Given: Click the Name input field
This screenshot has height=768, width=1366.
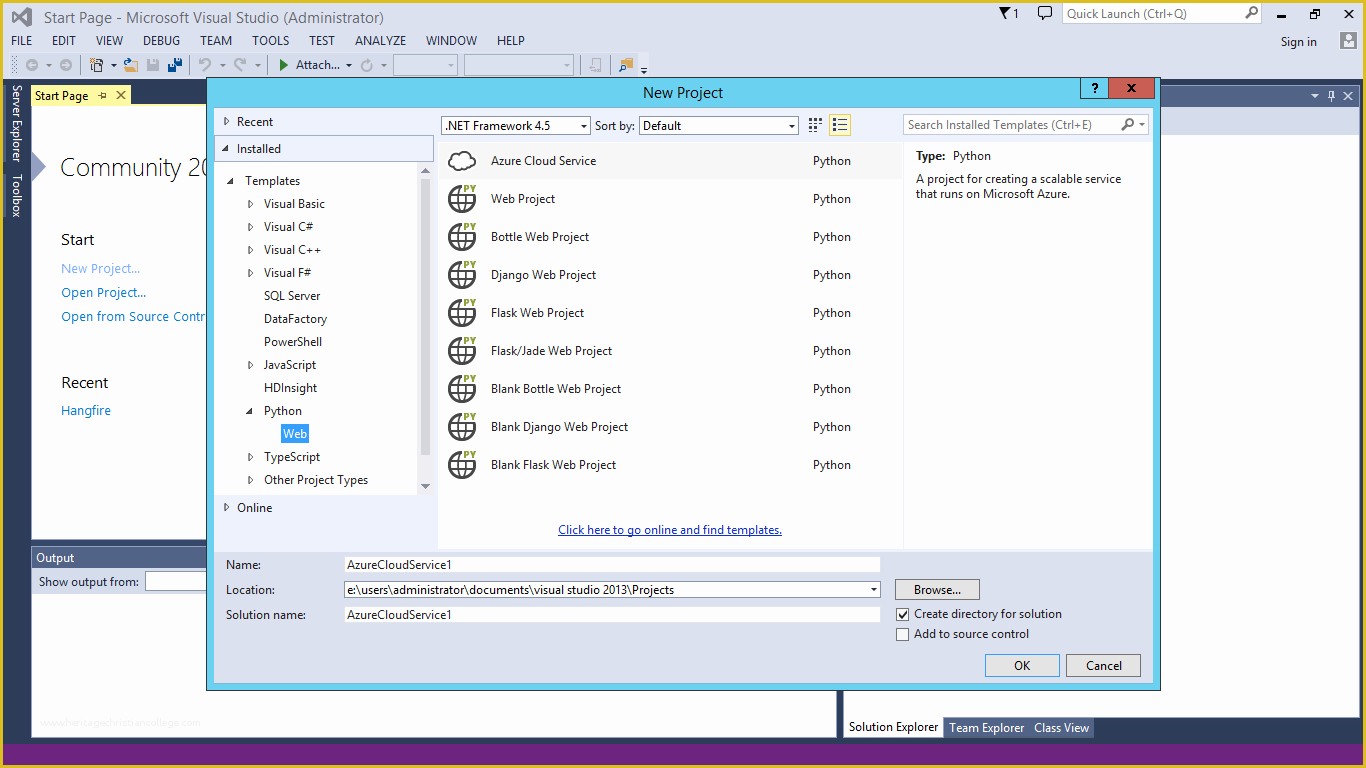Looking at the screenshot, I should click(x=612, y=565).
